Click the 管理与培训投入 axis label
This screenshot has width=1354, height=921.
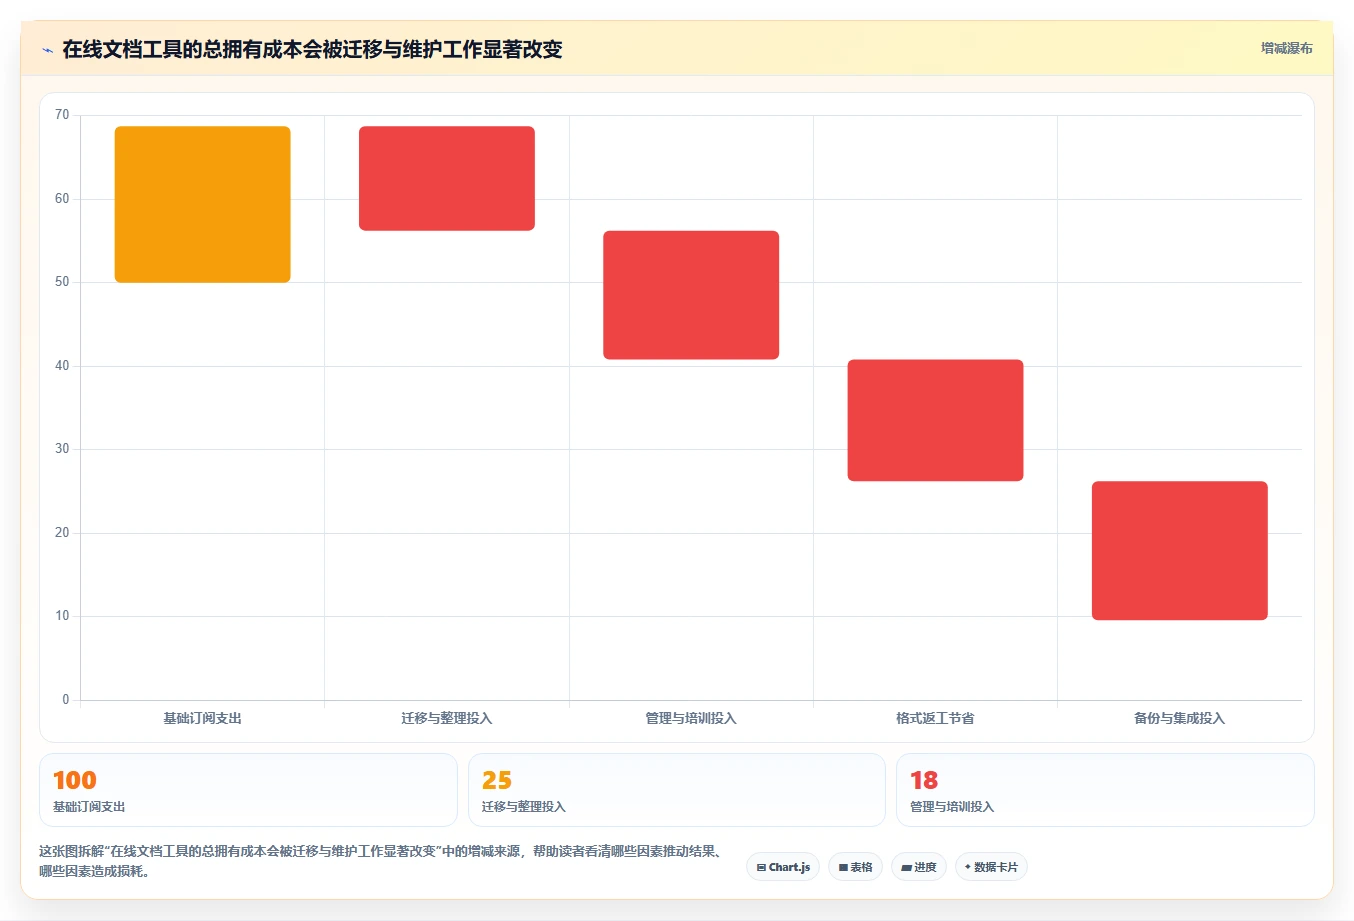691,718
